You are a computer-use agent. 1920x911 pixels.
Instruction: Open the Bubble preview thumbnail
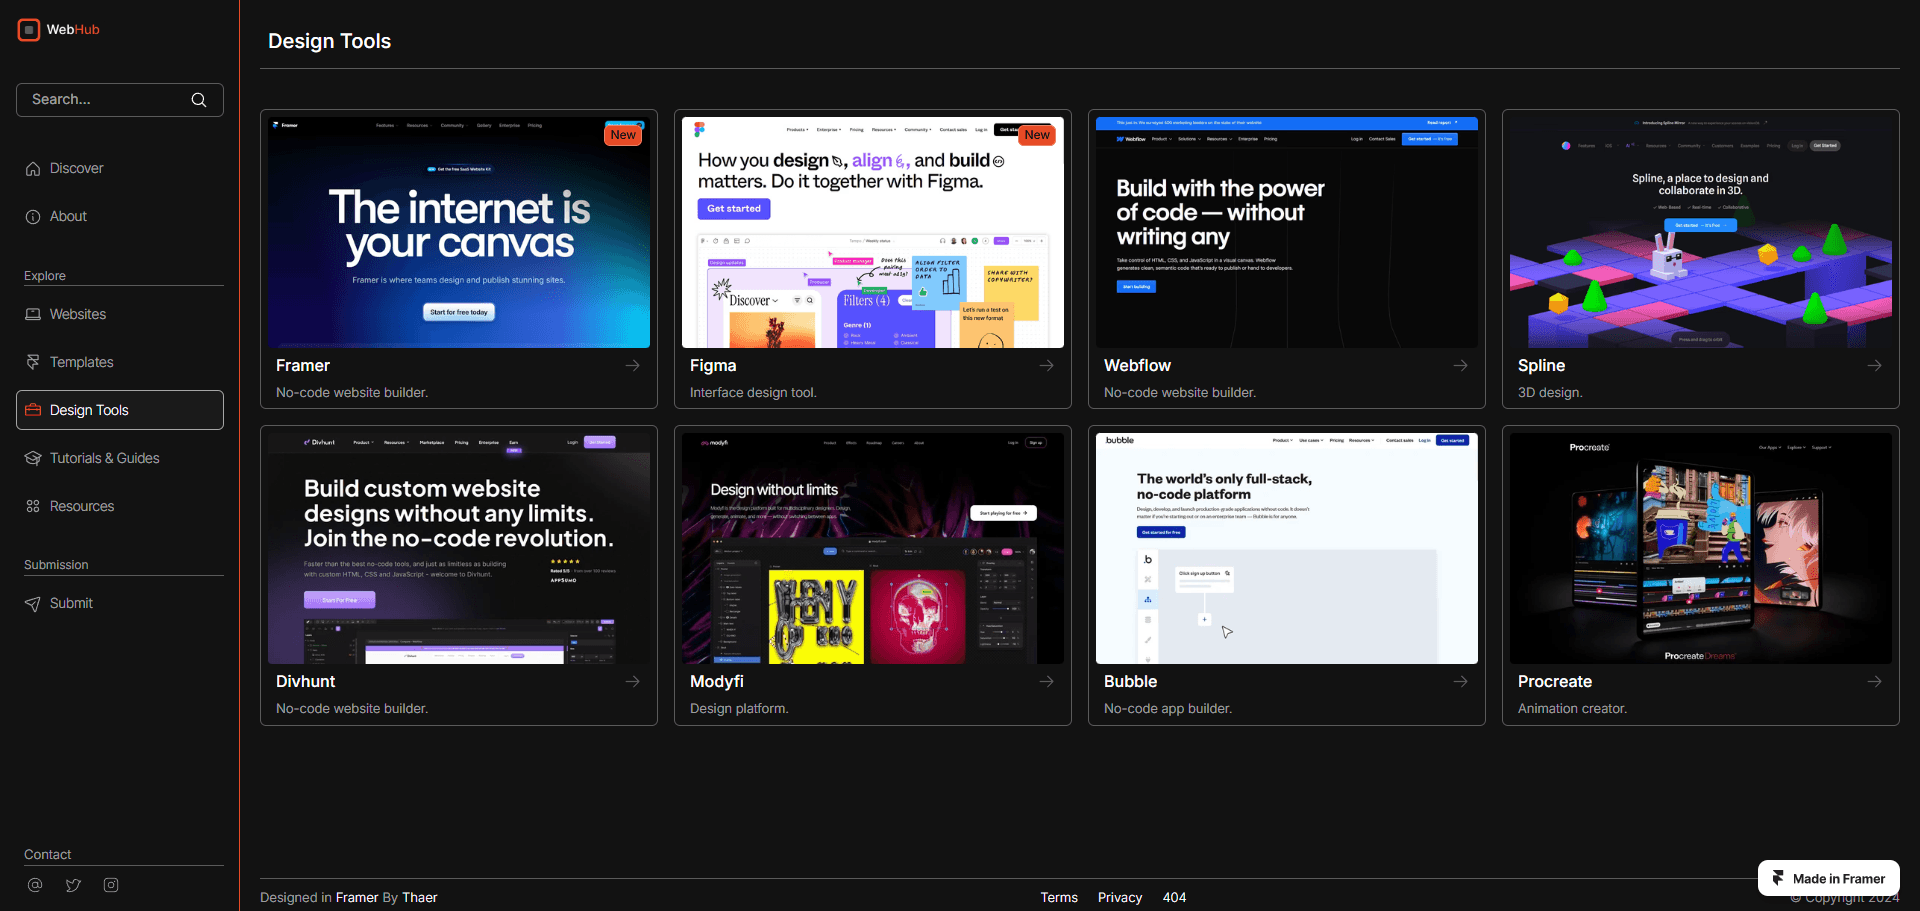[1287, 549]
